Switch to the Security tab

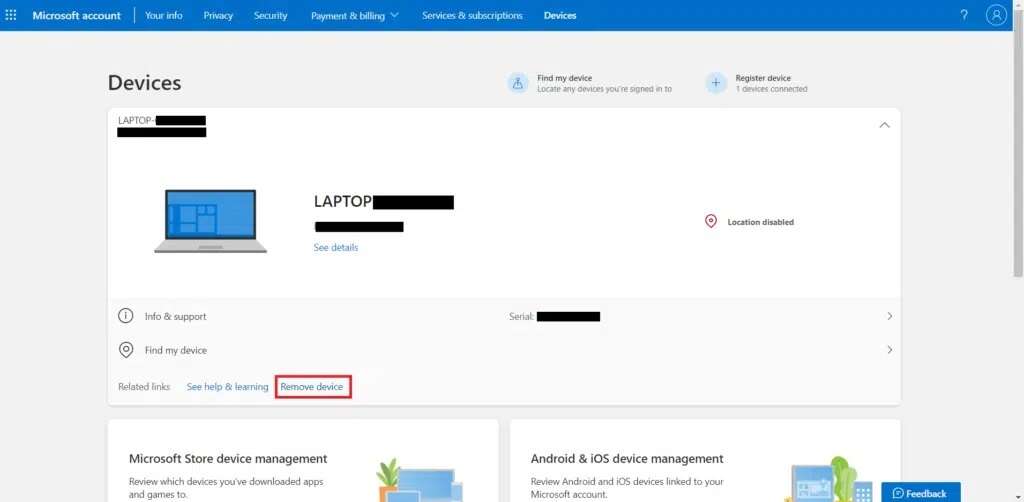[270, 16]
